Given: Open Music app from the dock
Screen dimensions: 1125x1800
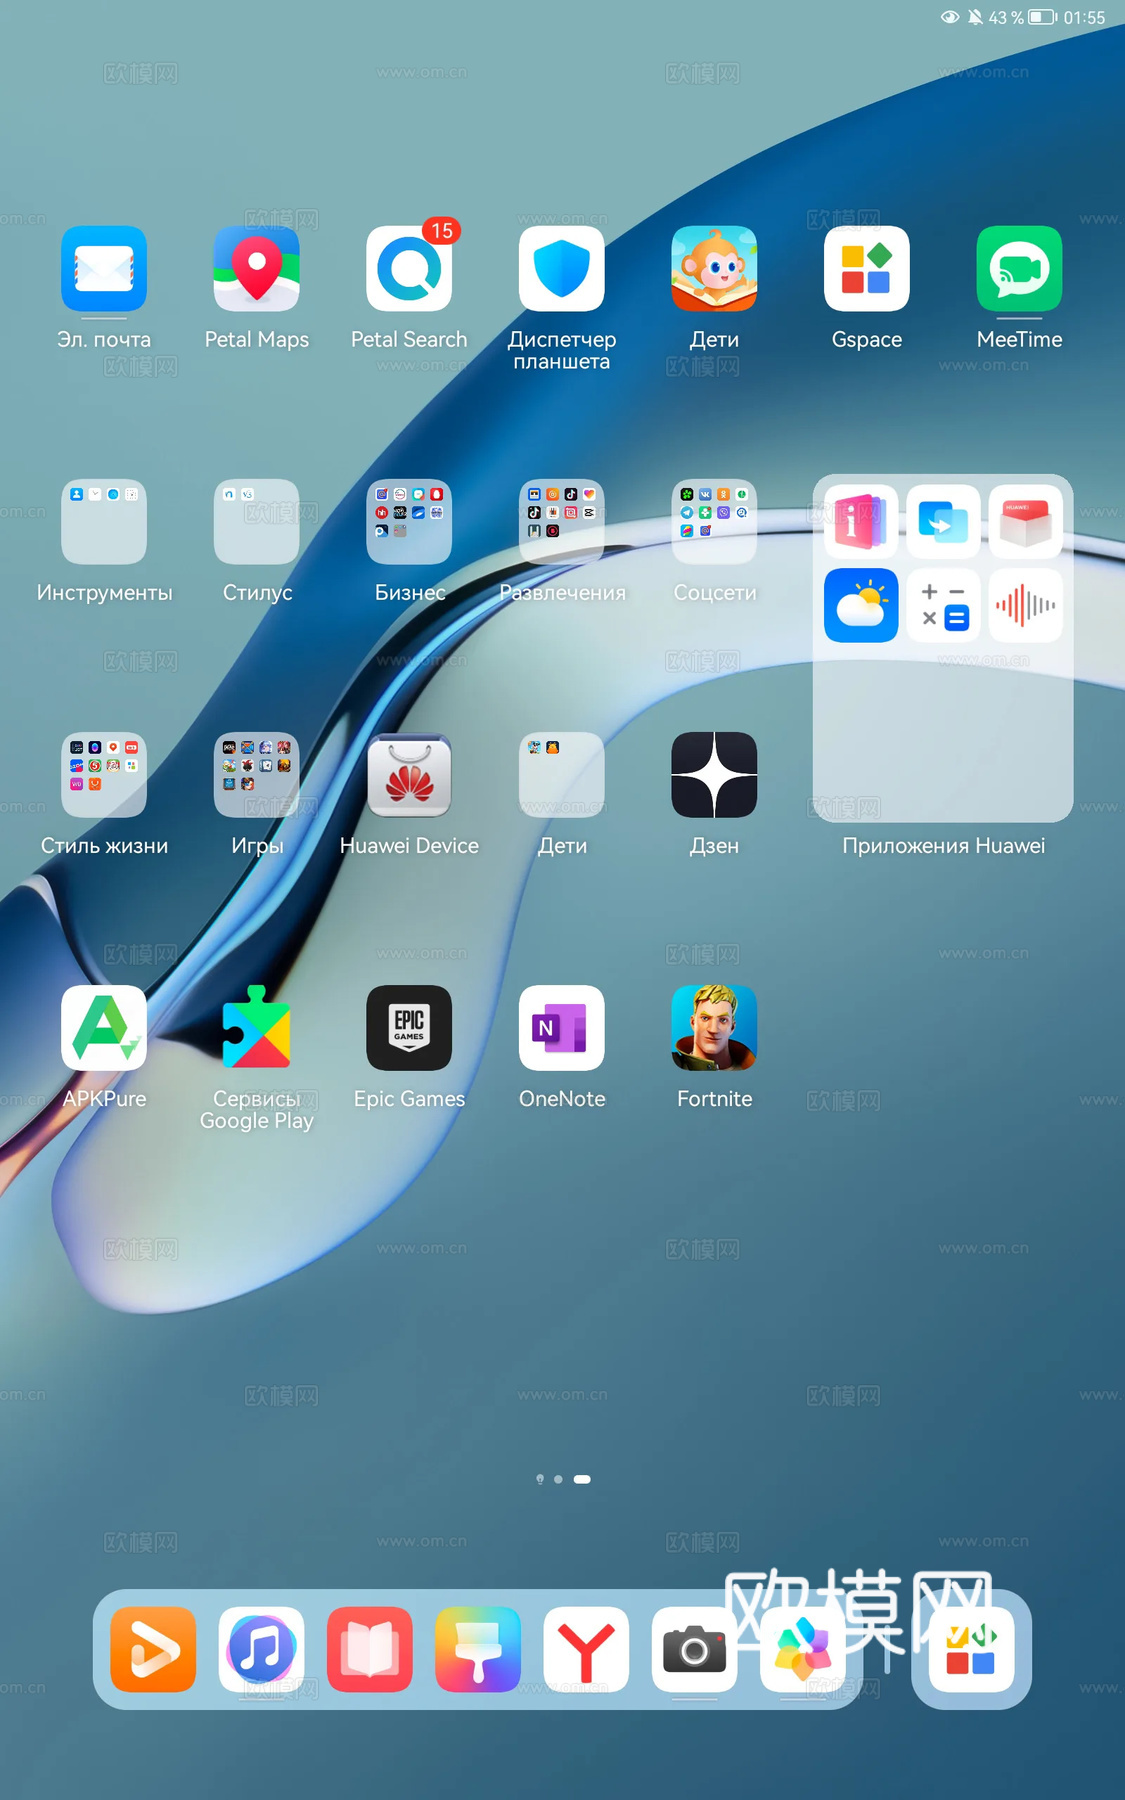Looking at the screenshot, I should click(x=261, y=1650).
